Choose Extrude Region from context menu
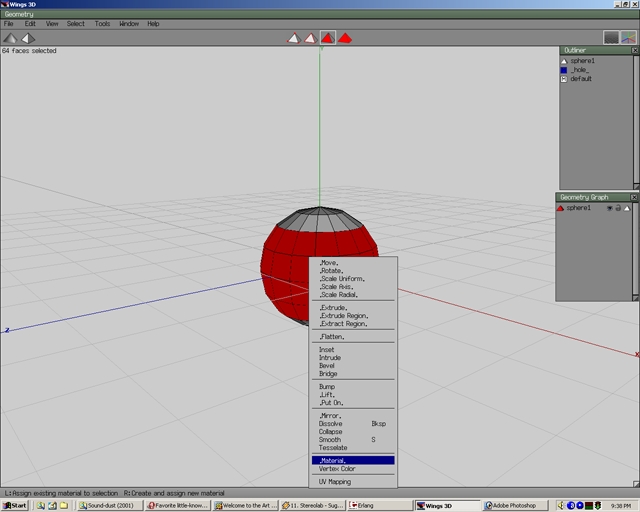The height and width of the screenshot is (512, 640). tap(353, 316)
